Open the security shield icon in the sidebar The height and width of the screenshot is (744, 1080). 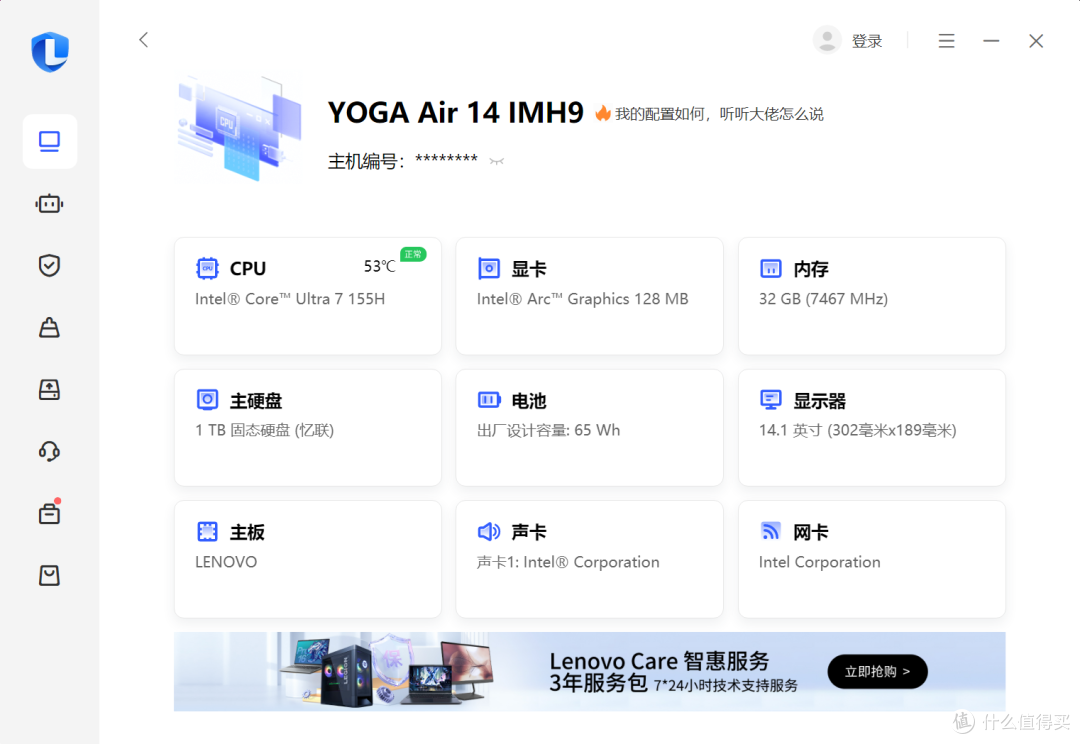point(49,265)
